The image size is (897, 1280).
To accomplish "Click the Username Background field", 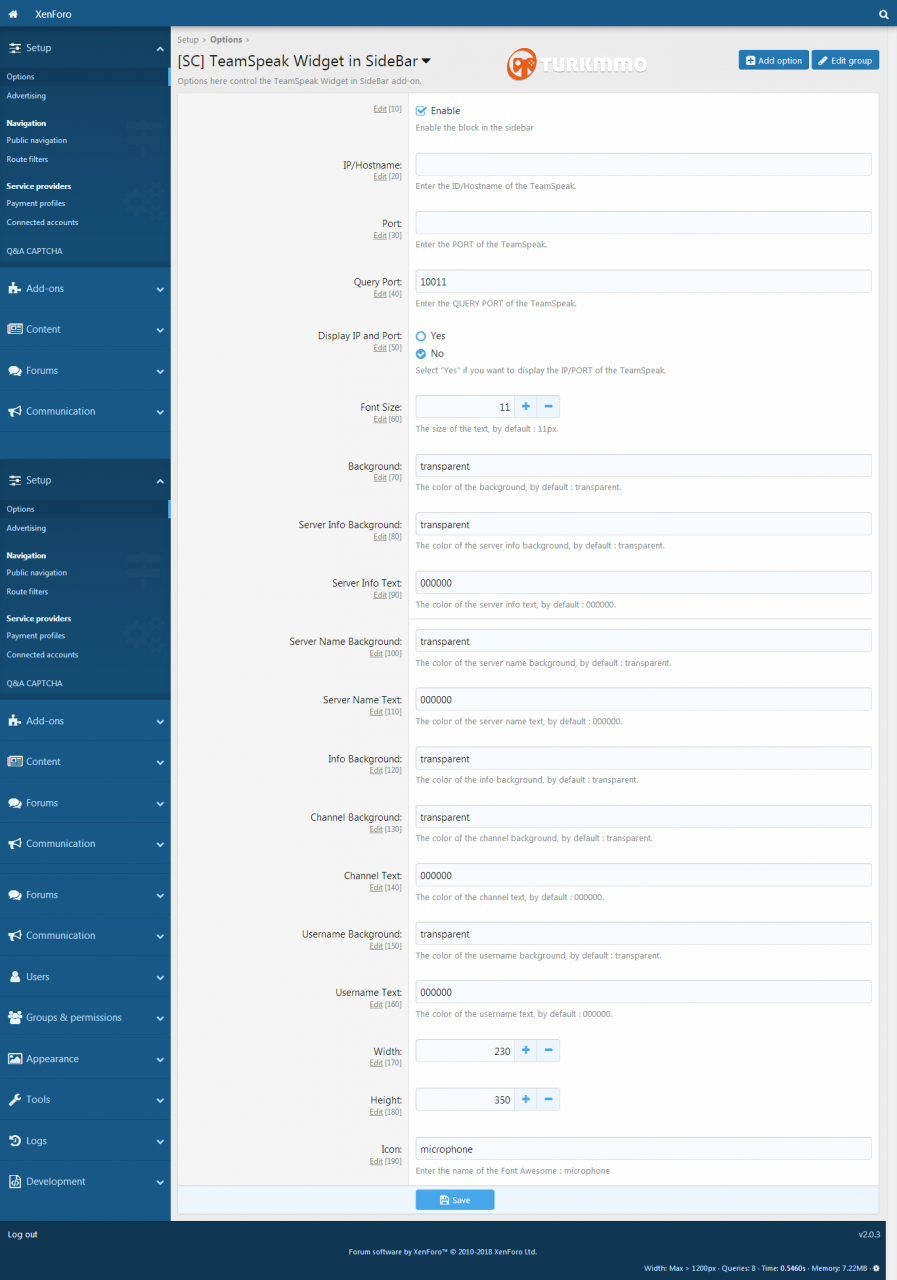I will pos(643,934).
